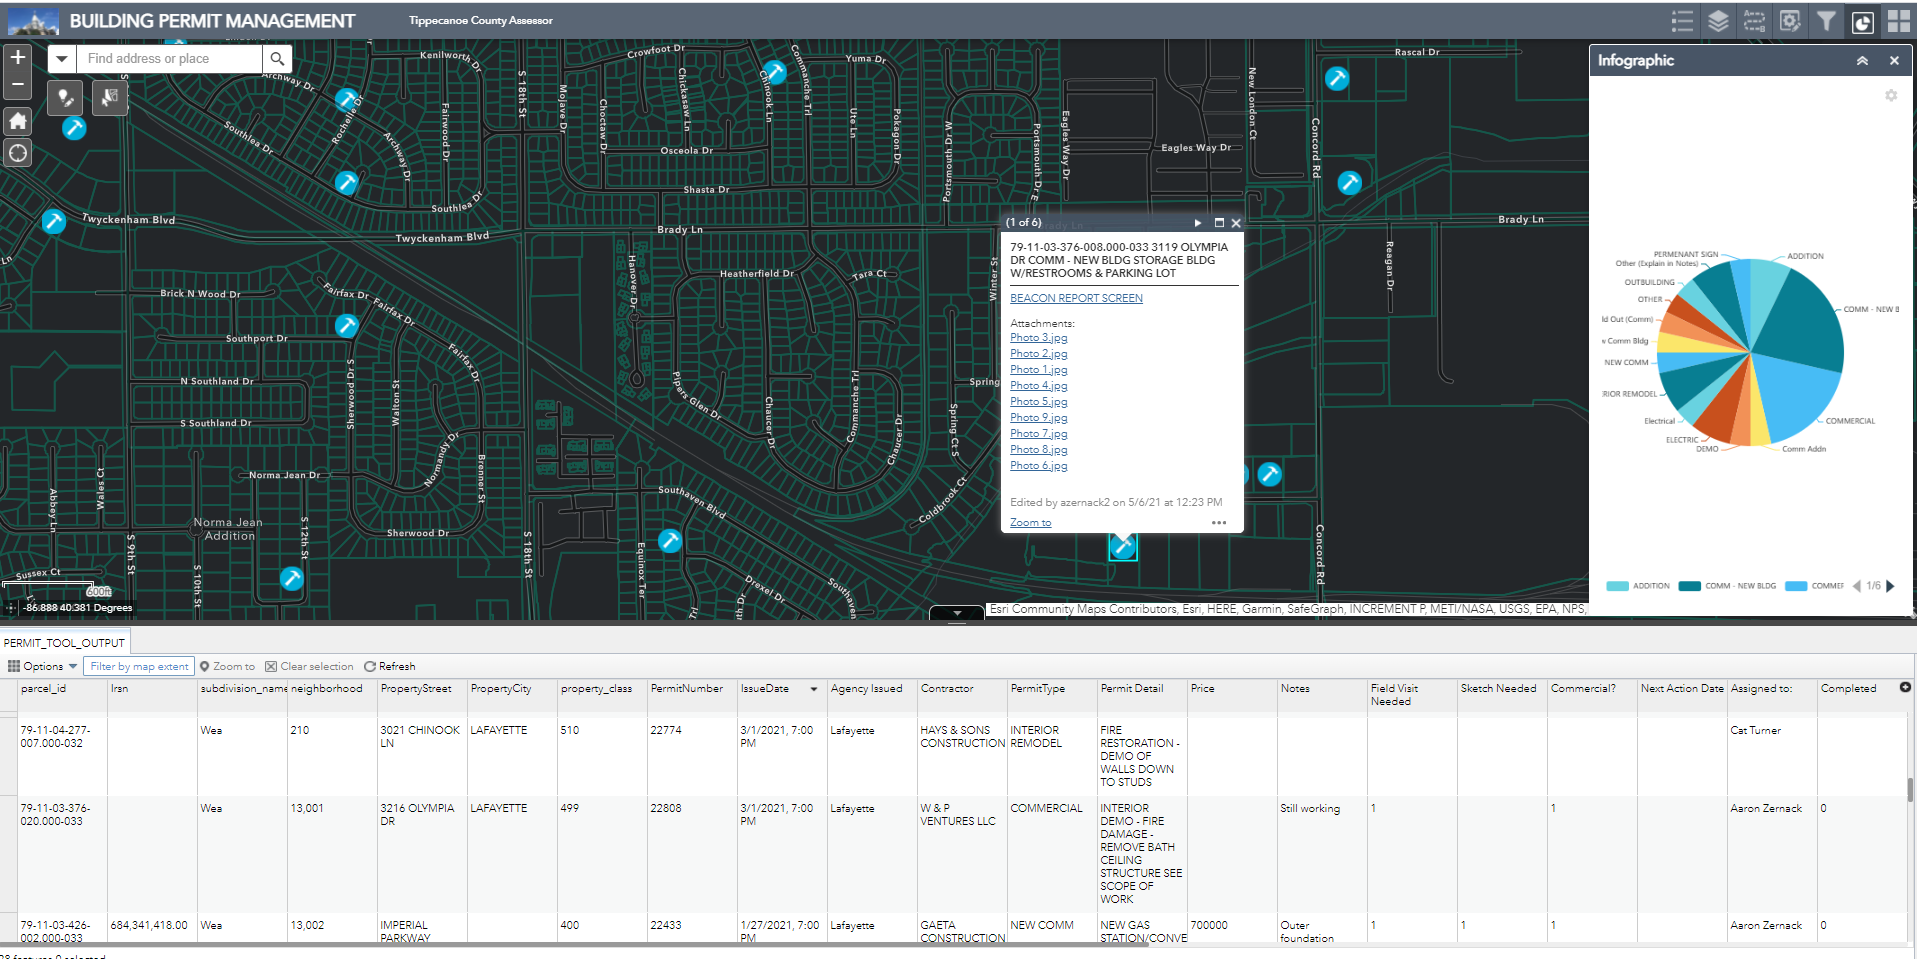Click the Home extent icon on the map
The width and height of the screenshot is (1917, 959).
pos(17,120)
